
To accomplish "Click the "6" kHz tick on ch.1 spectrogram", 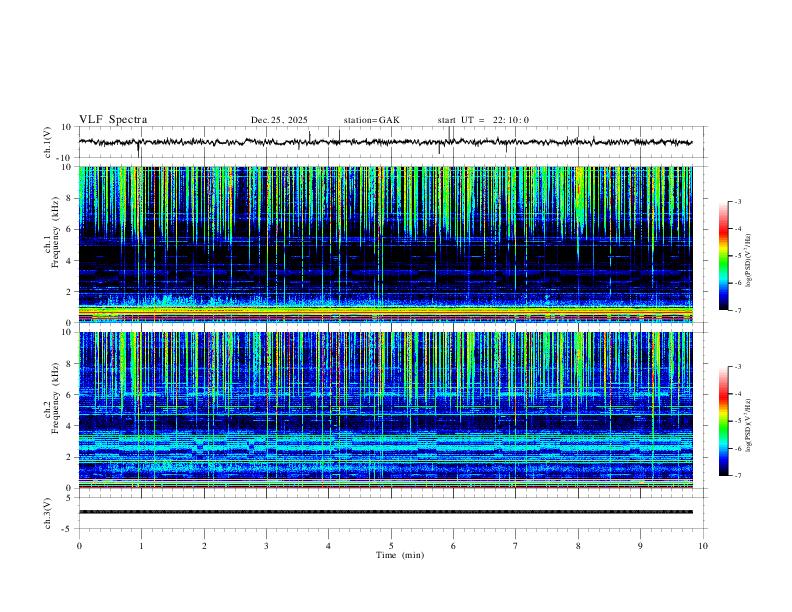I will pyautogui.click(x=70, y=229).
